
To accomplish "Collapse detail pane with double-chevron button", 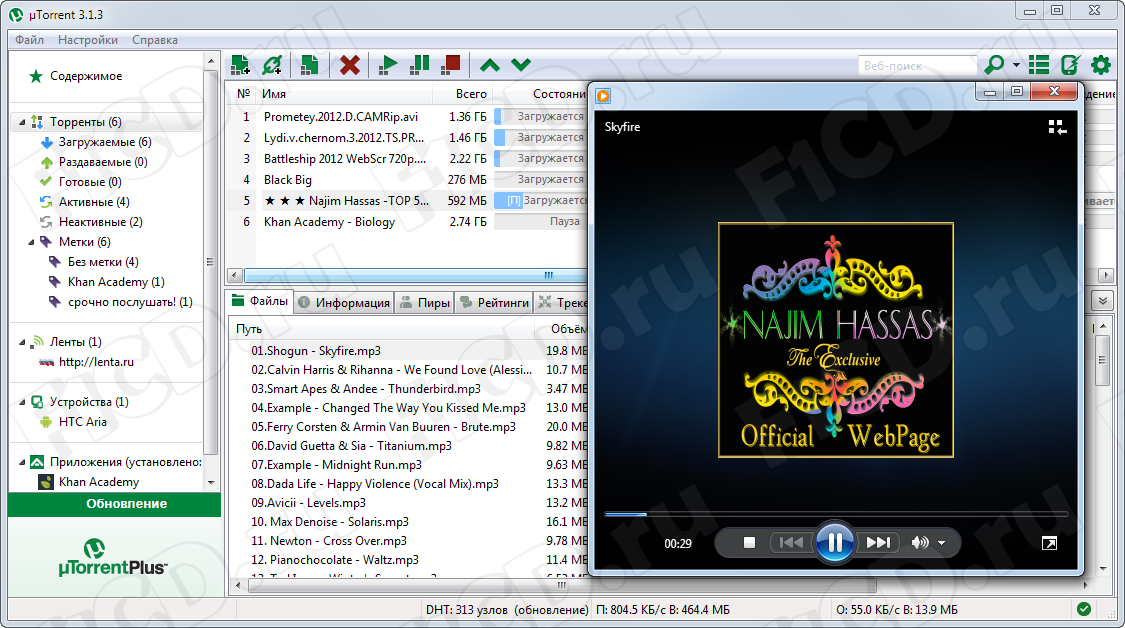I will click(x=1103, y=300).
